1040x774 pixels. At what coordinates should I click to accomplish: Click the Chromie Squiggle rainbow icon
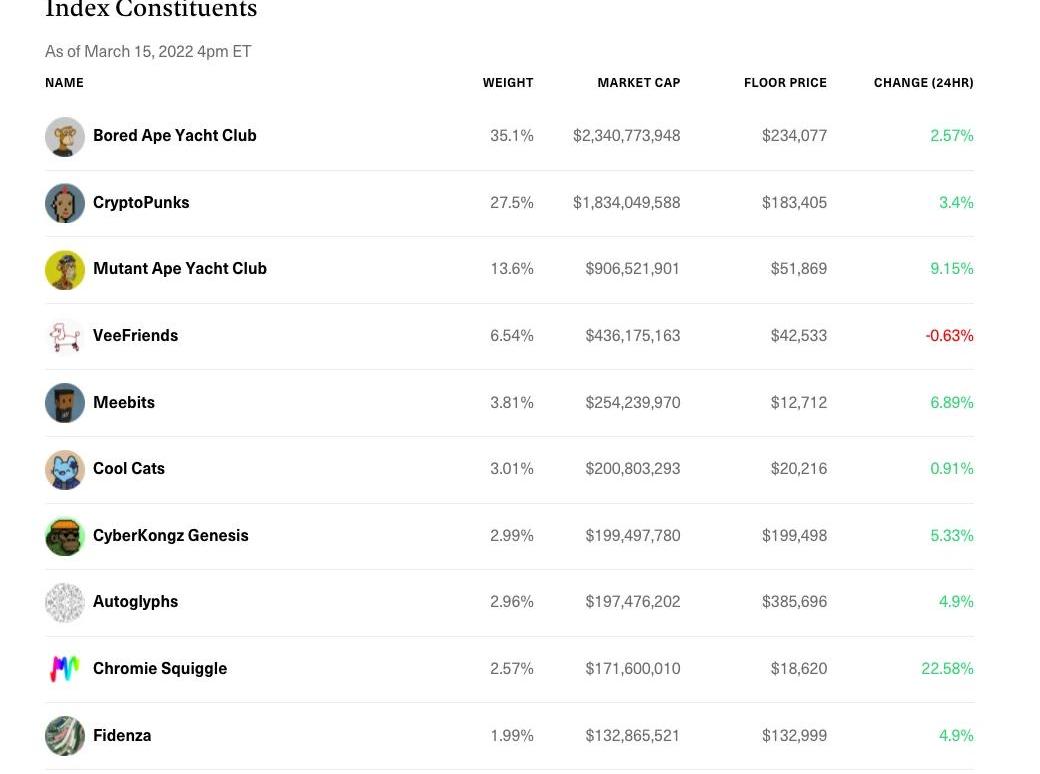pos(65,669)
